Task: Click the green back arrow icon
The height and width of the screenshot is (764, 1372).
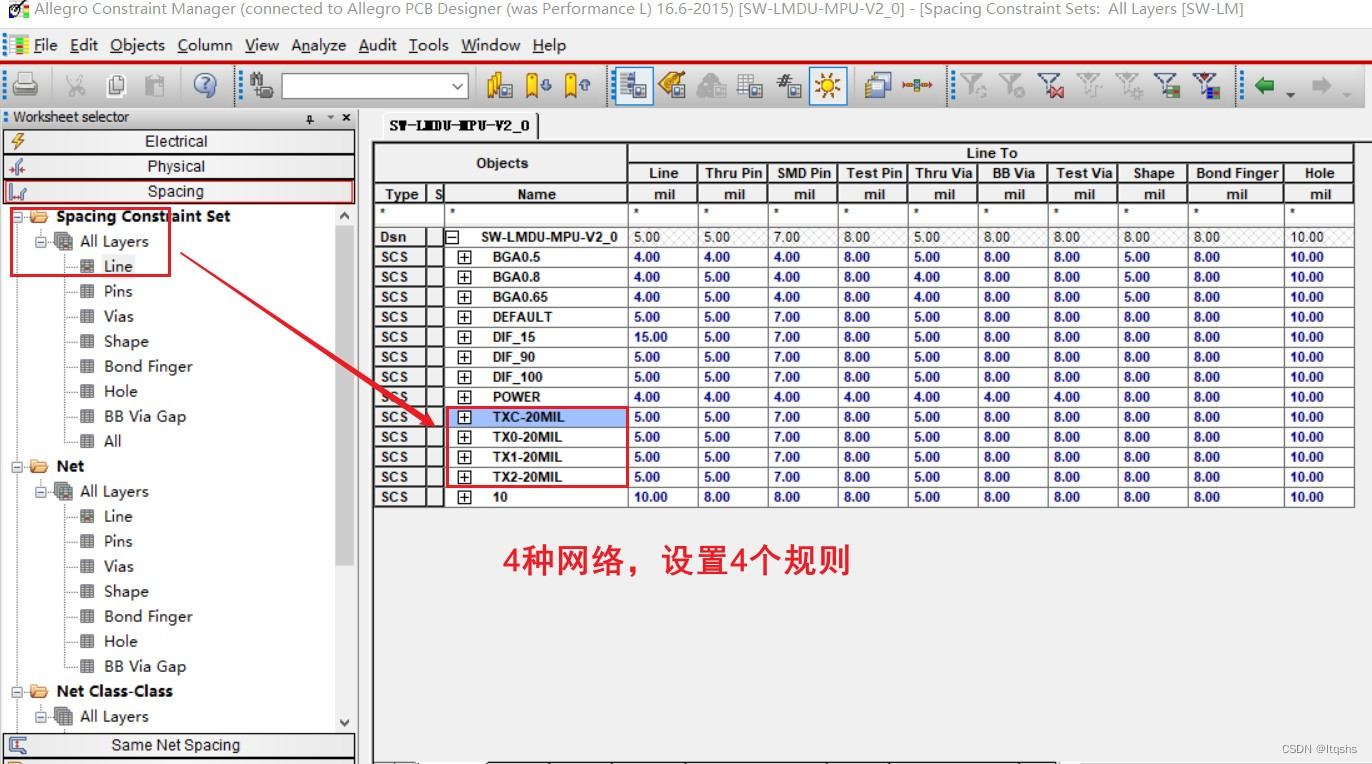Action: point(1265,86)
